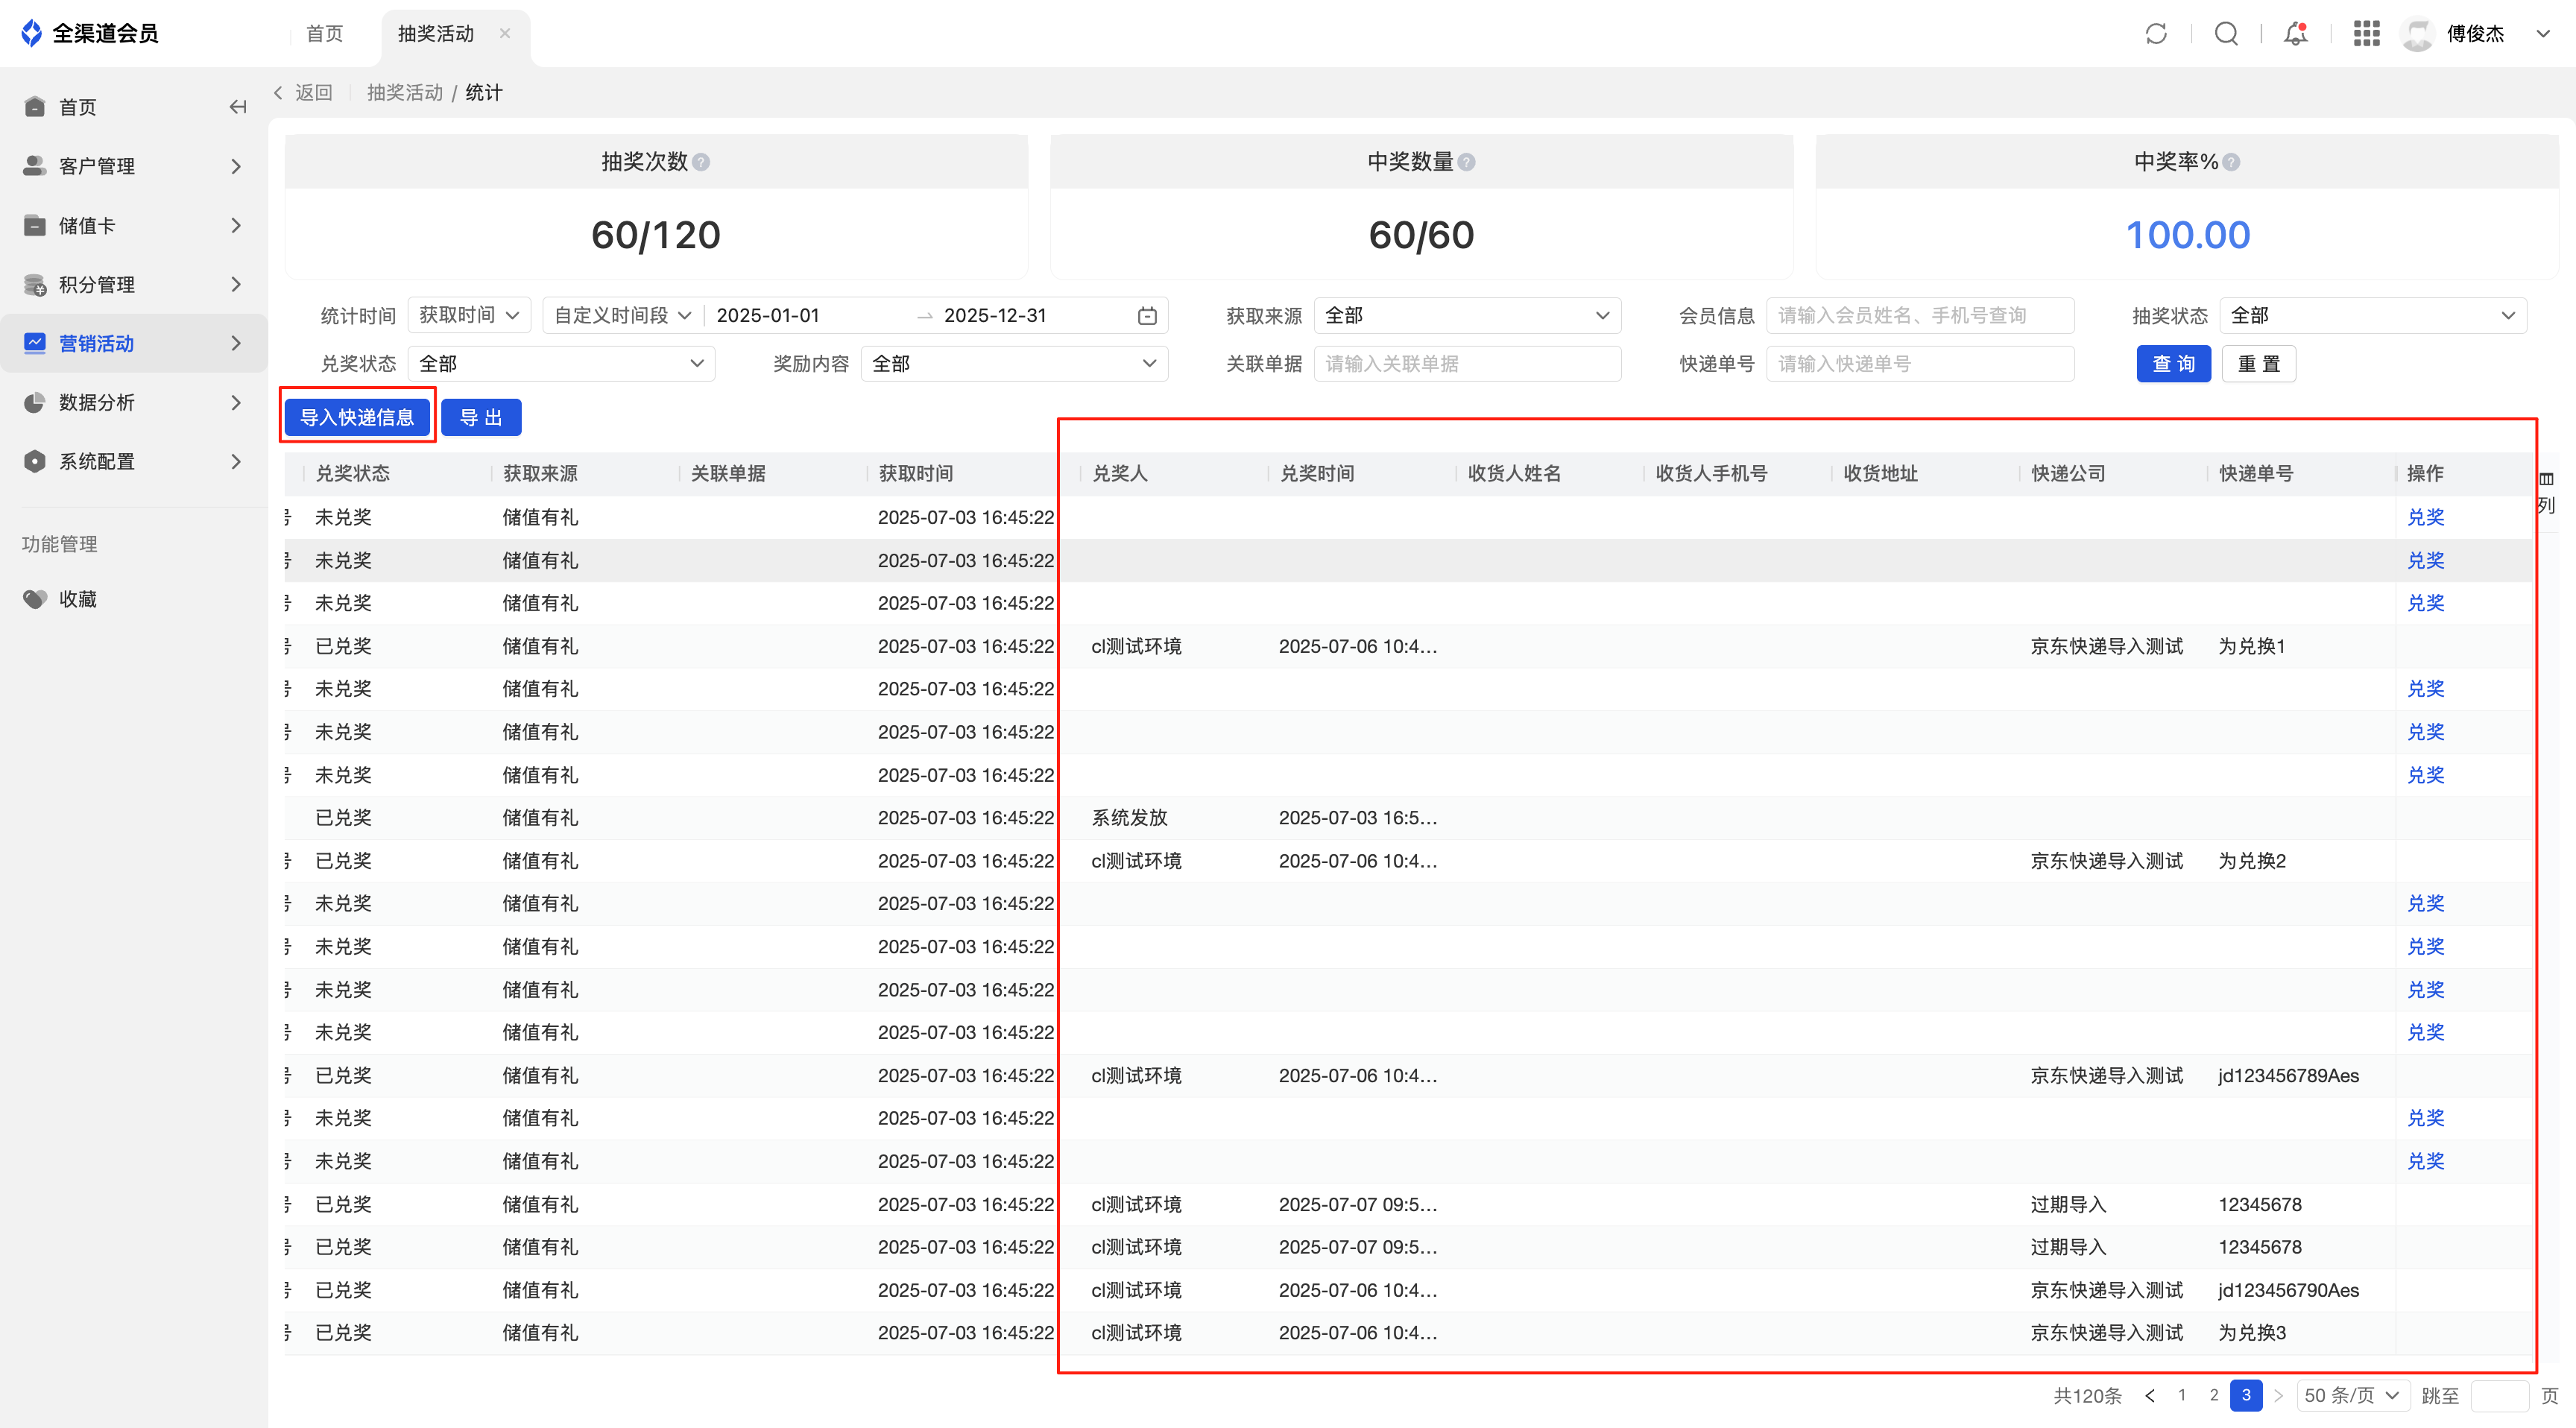
Task: Open the 获取时间 statistic type dropdown
Action: click(469, 316)
